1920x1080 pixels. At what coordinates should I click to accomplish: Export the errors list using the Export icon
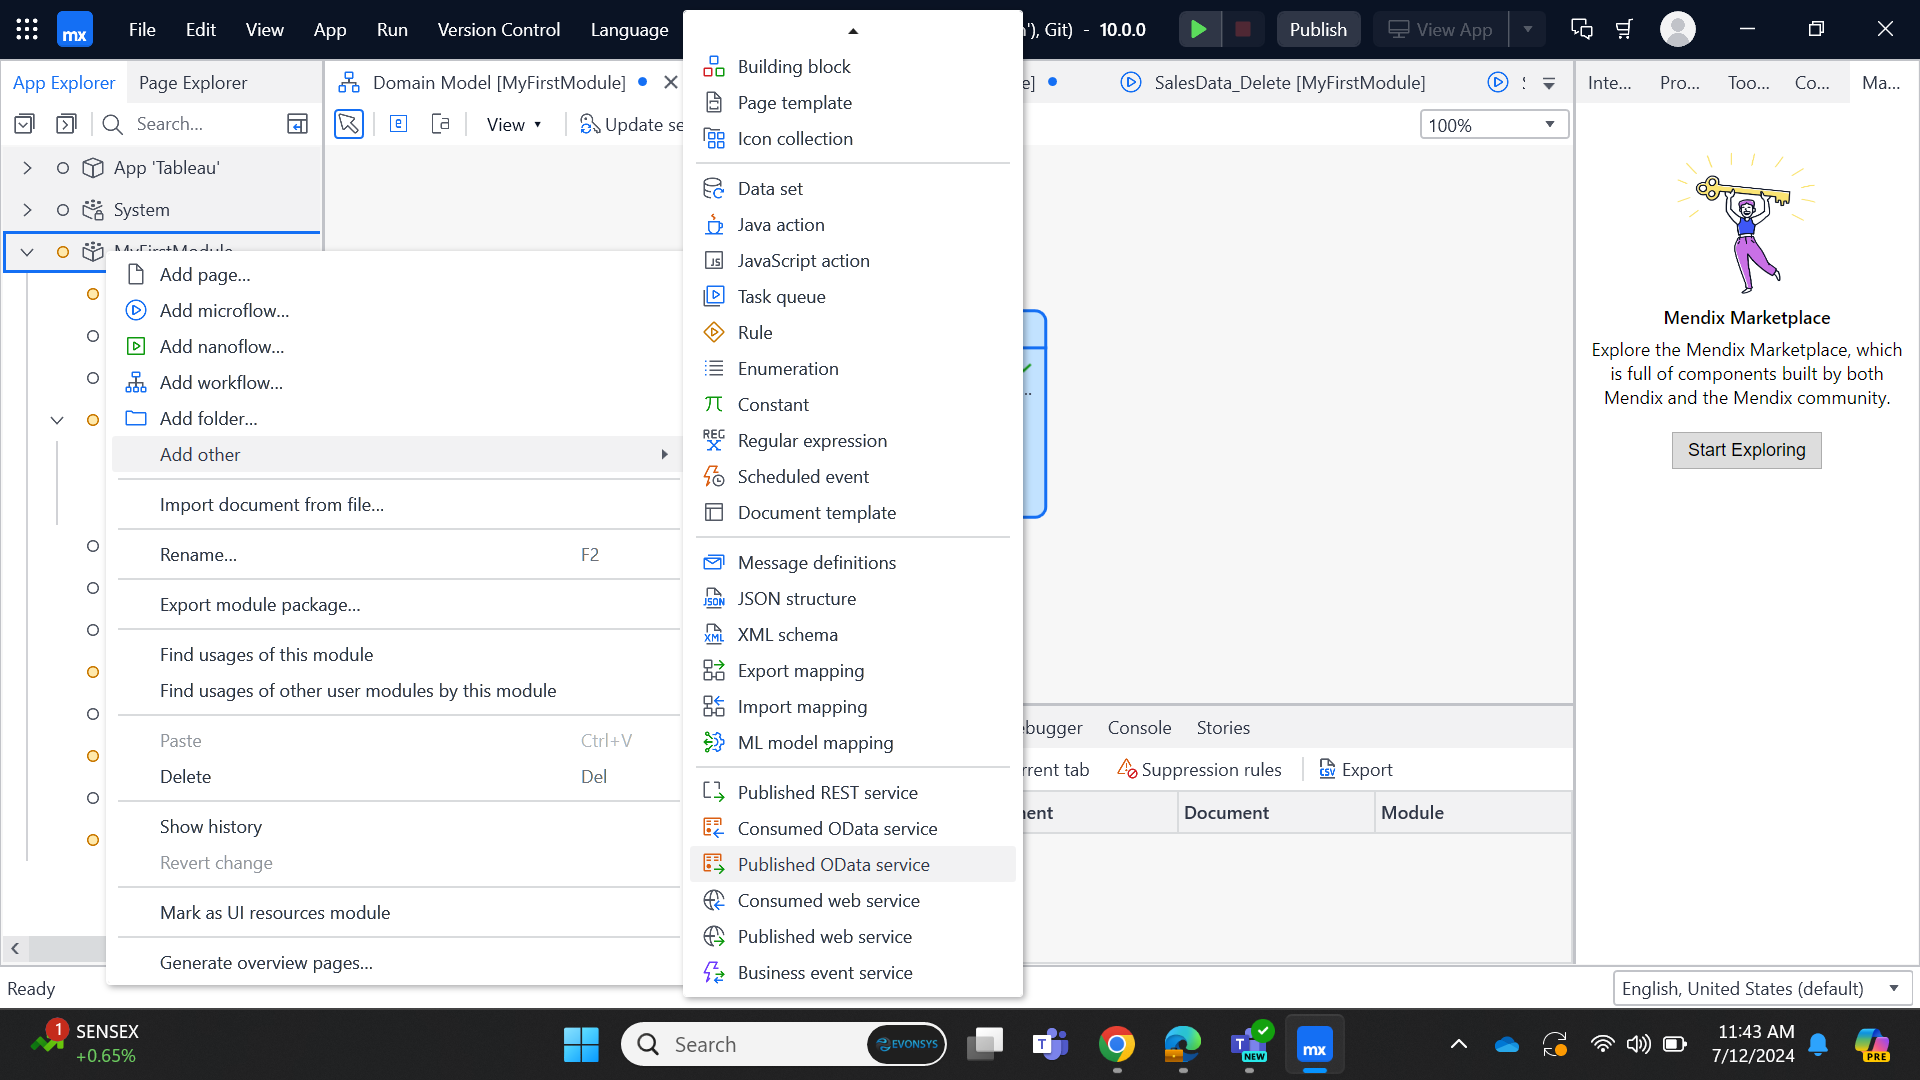coord(1356,769)
